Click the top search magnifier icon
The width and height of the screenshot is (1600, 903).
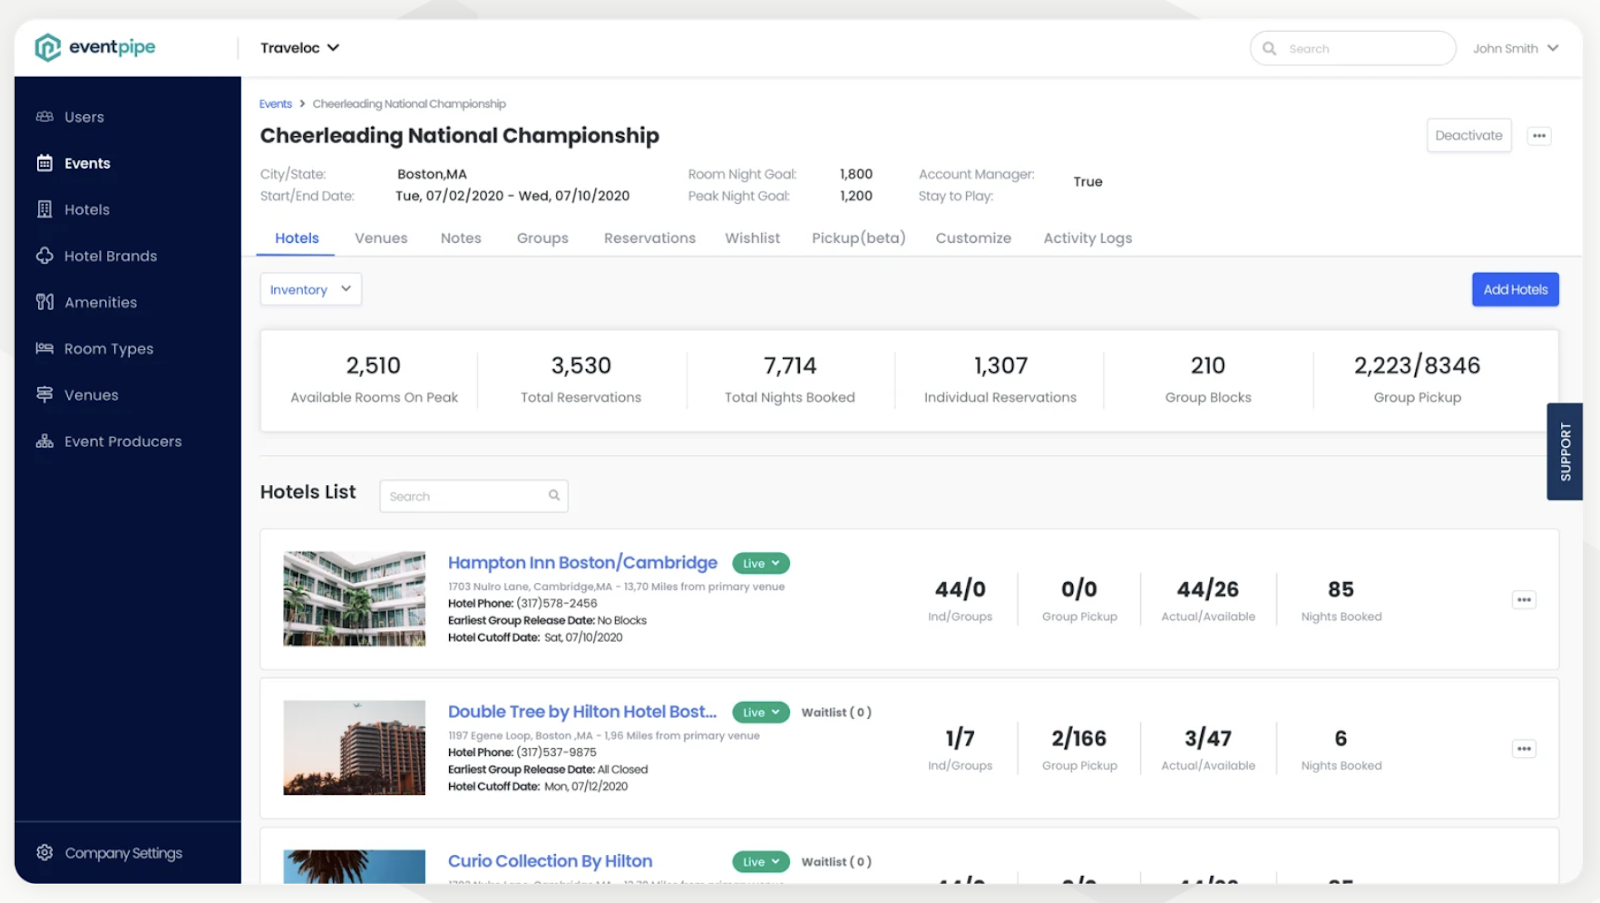tap(1269, 48)
